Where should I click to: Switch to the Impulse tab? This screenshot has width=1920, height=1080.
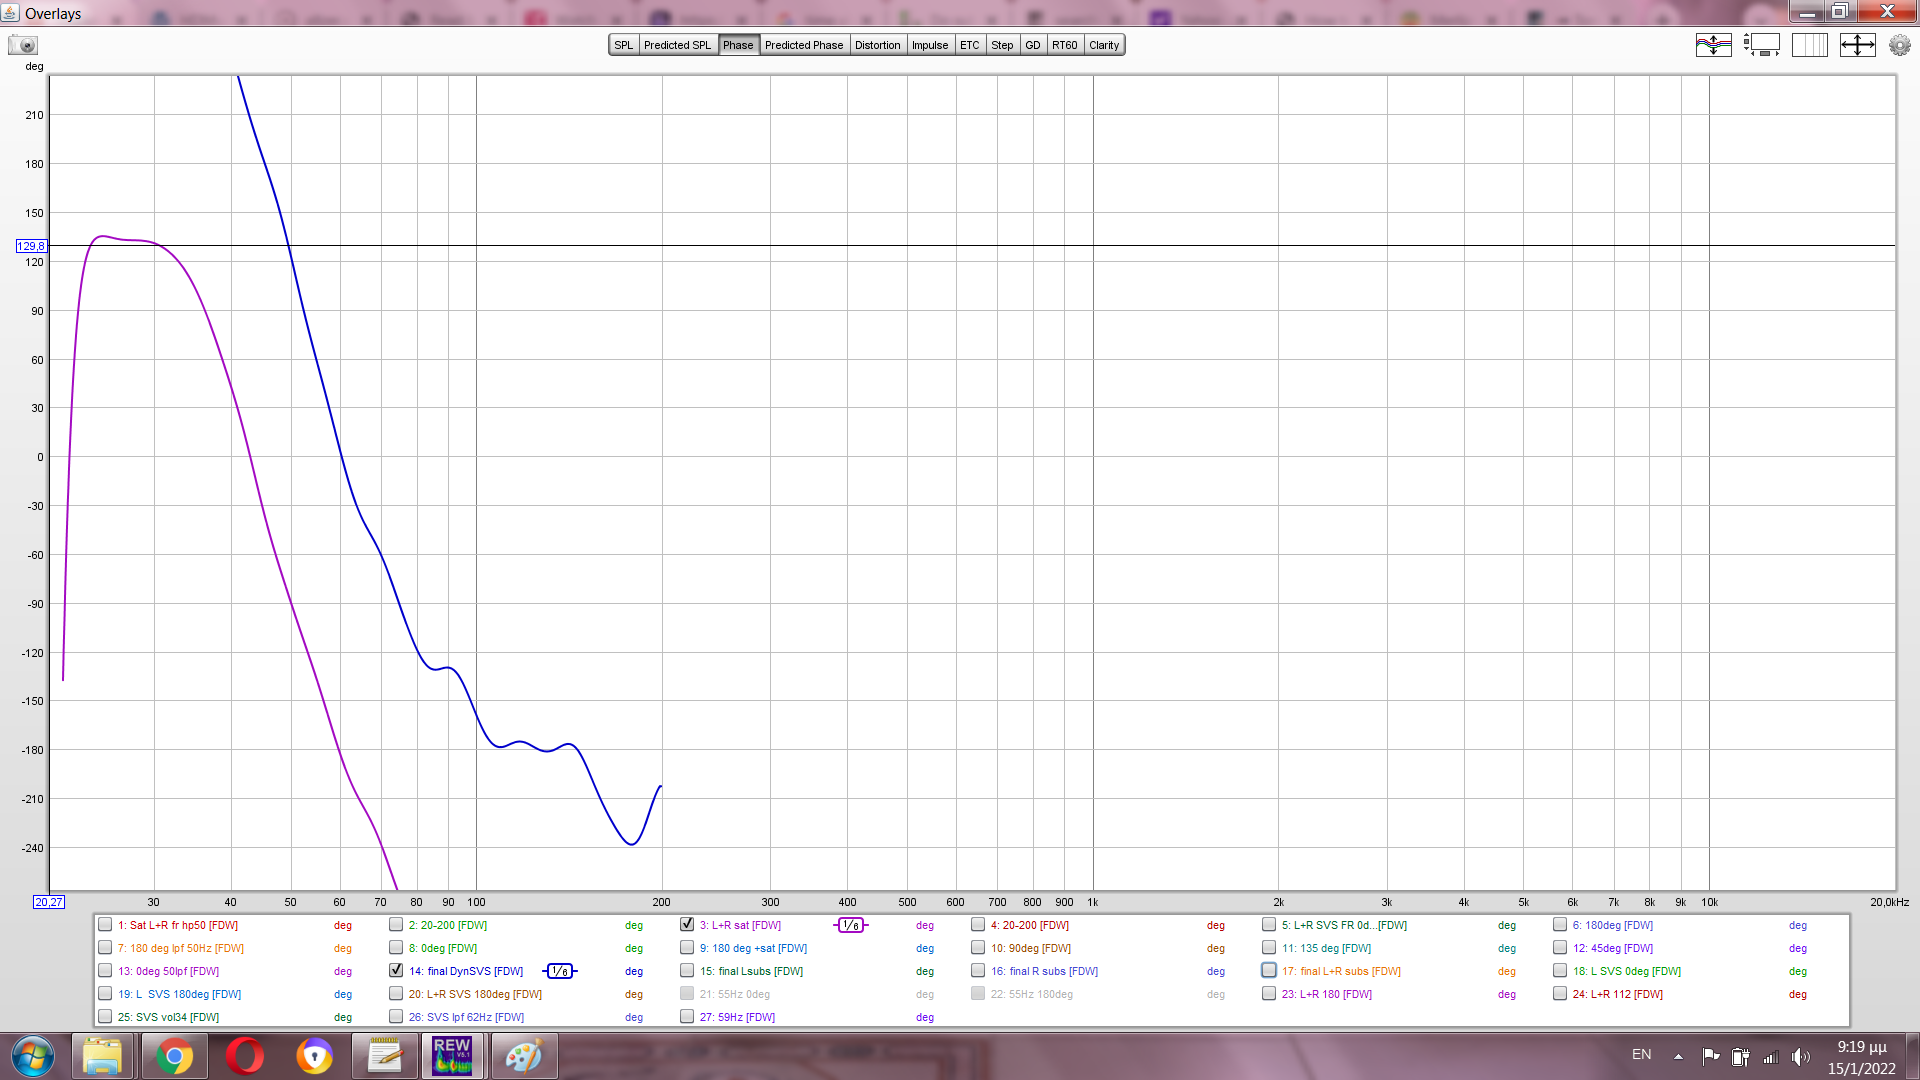tap(929, 45)
